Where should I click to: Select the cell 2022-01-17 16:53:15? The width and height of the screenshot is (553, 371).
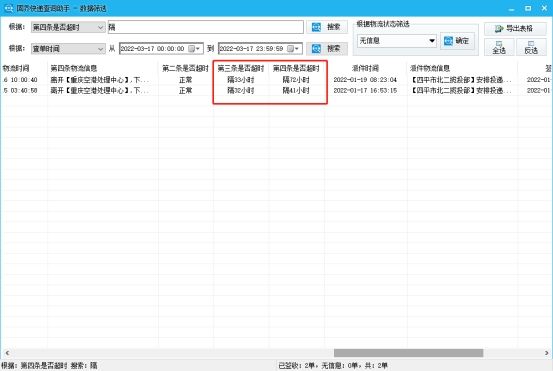tap(365, 91)
